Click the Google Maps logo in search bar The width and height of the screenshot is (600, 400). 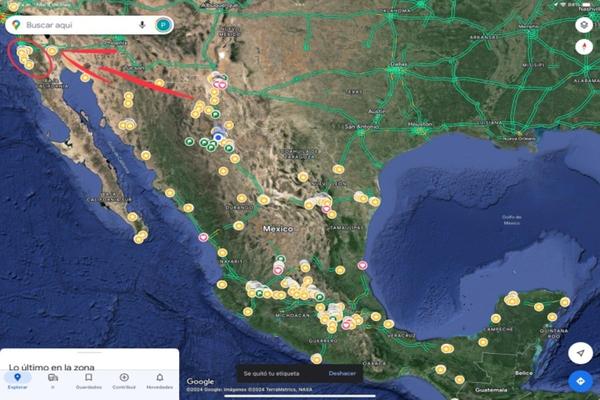point(17,24)
